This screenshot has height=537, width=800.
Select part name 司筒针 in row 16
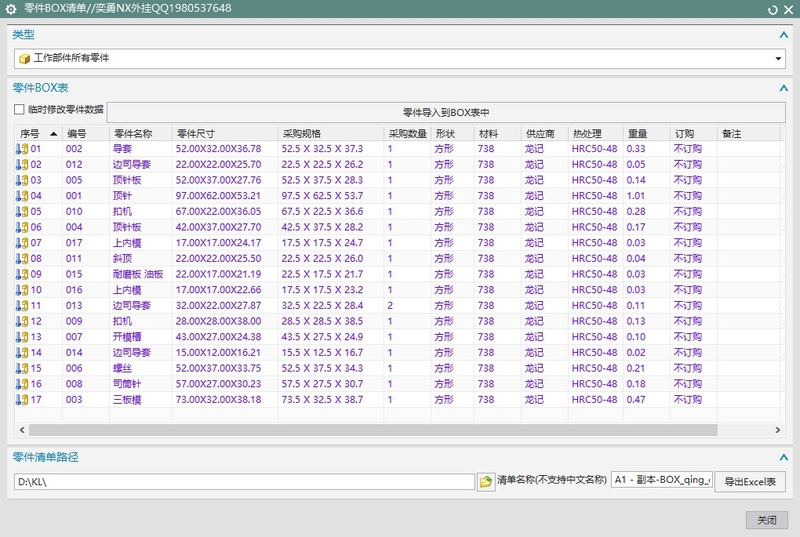coord(127,384)
